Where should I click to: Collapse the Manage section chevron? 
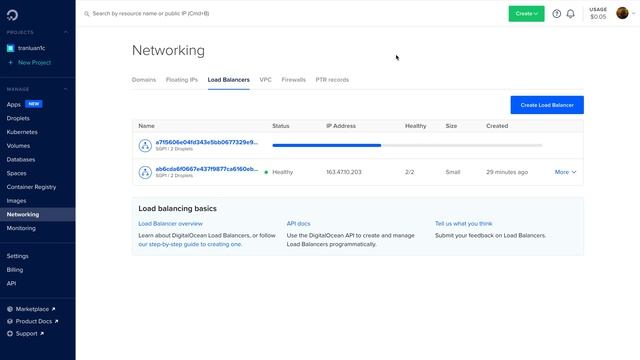pyautogui.click(x=66, y=89)
